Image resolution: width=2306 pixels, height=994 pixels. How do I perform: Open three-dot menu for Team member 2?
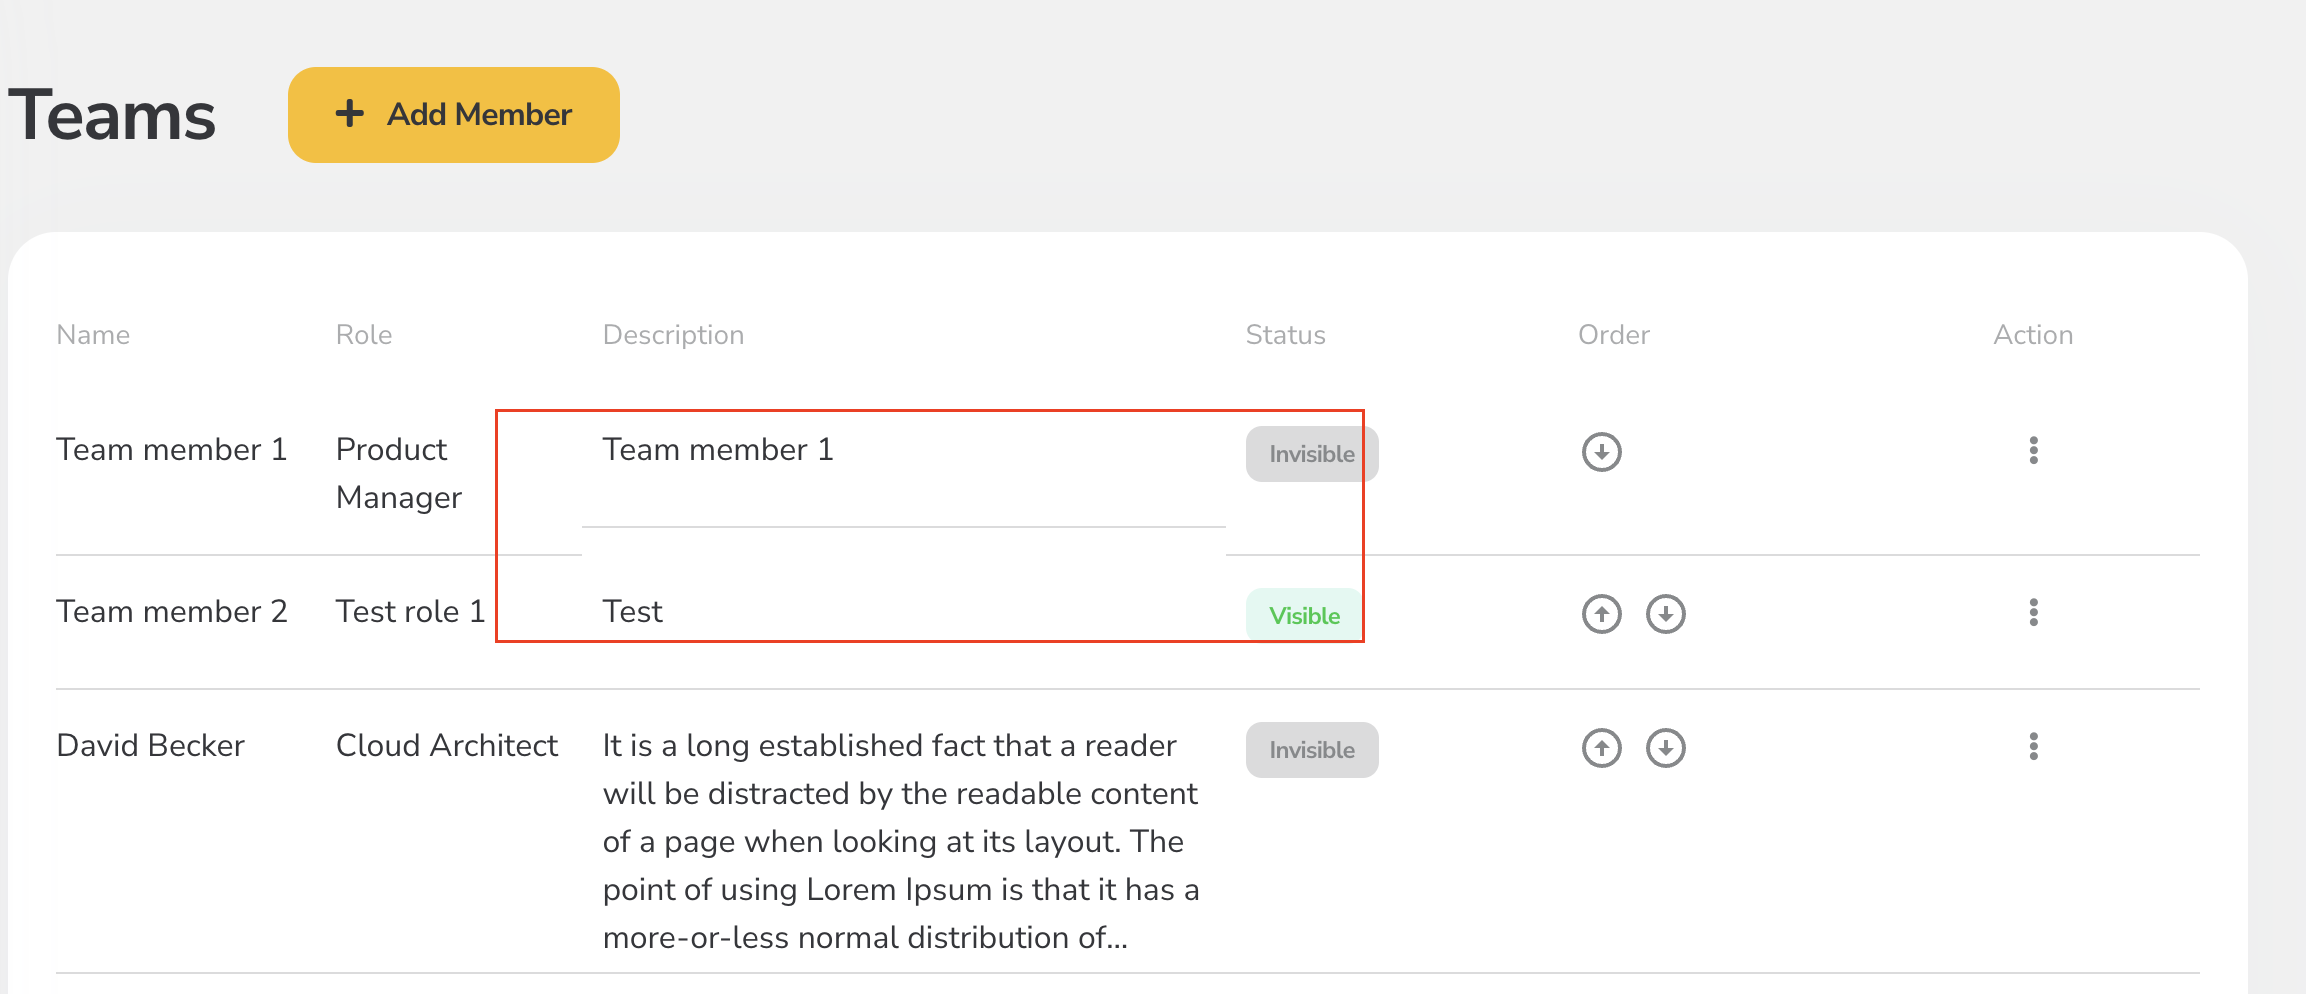coord(2033,612)
